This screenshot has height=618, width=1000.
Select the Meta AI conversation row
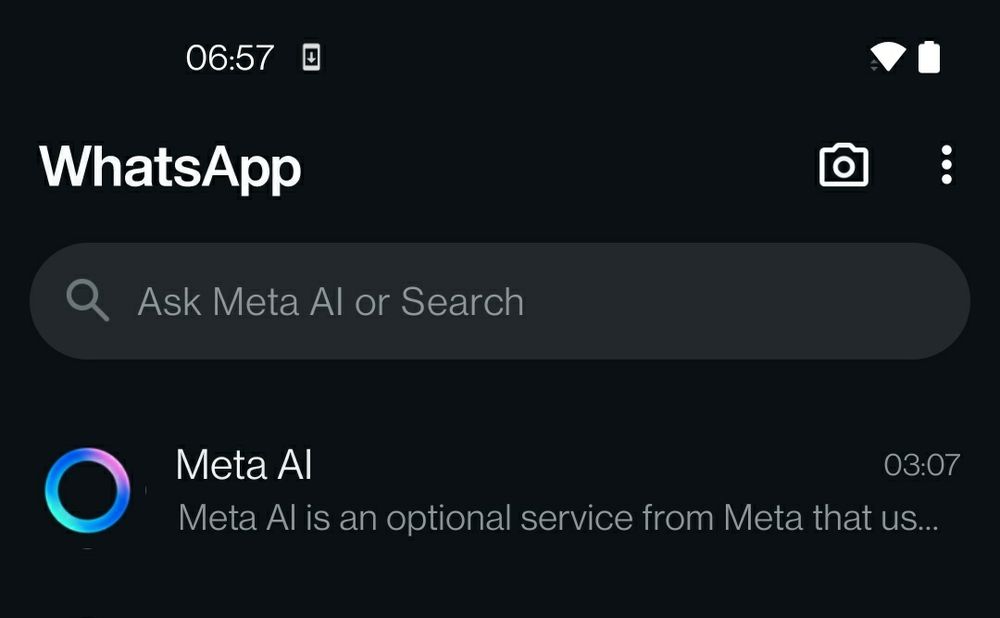[500, 490]
